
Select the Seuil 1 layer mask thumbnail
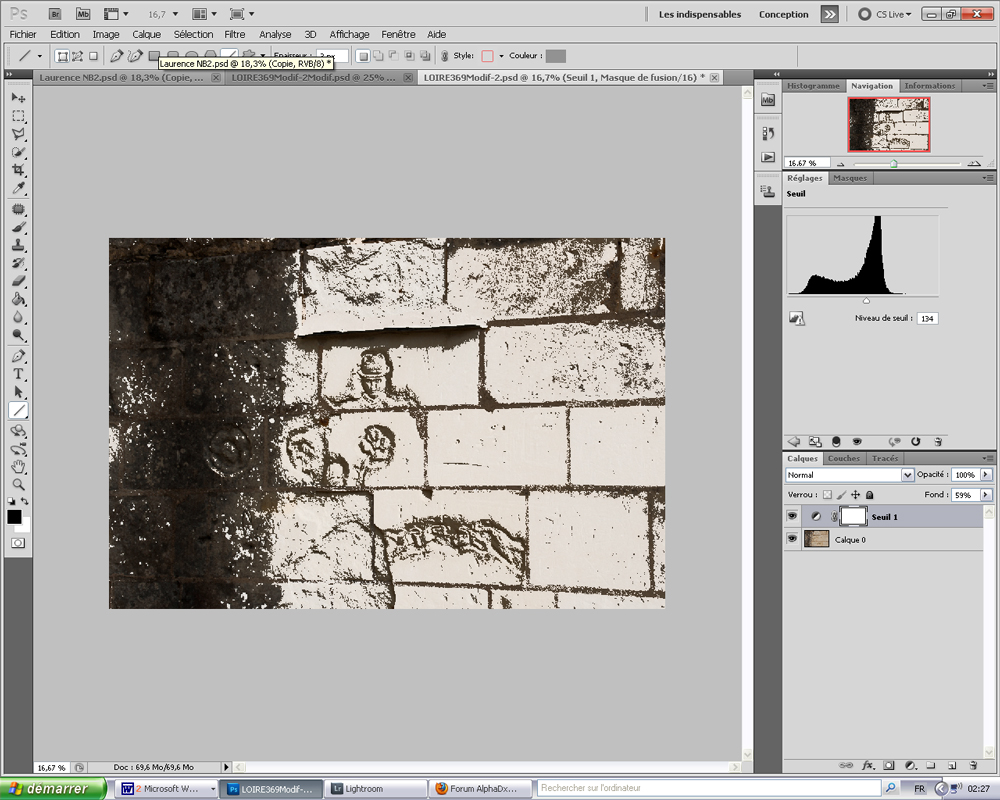(x=853, y=516)
